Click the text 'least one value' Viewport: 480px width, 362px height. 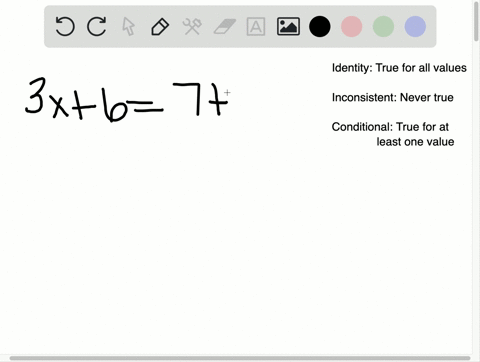point(415,142)
